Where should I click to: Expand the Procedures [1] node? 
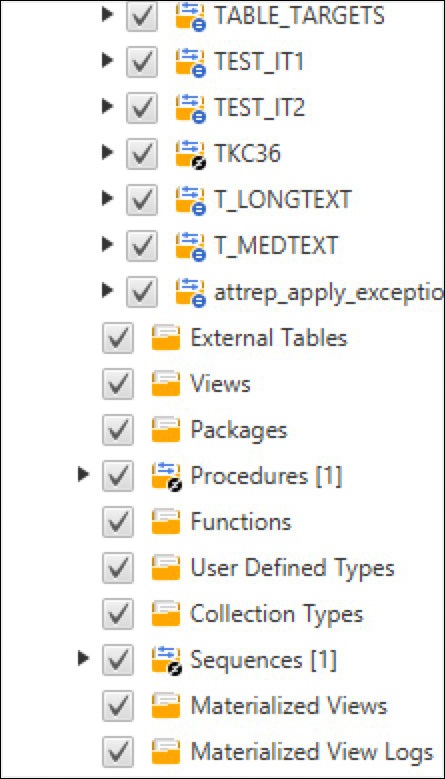click(83, 475)
